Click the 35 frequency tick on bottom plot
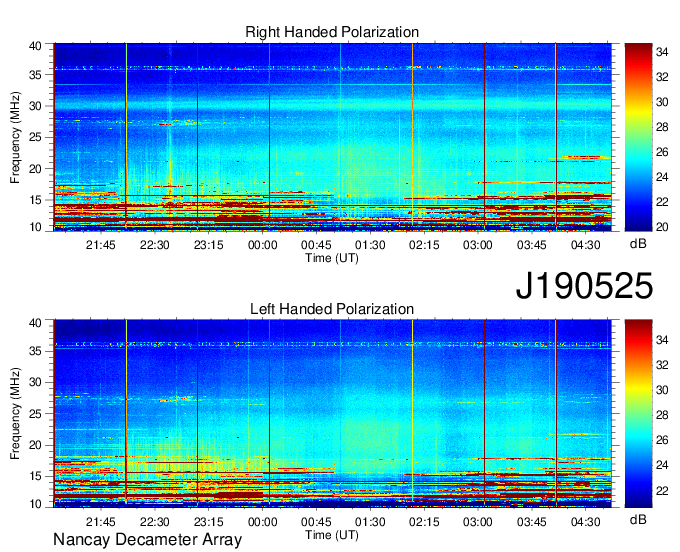The image size is (680, 552). (x=36, y=351)
